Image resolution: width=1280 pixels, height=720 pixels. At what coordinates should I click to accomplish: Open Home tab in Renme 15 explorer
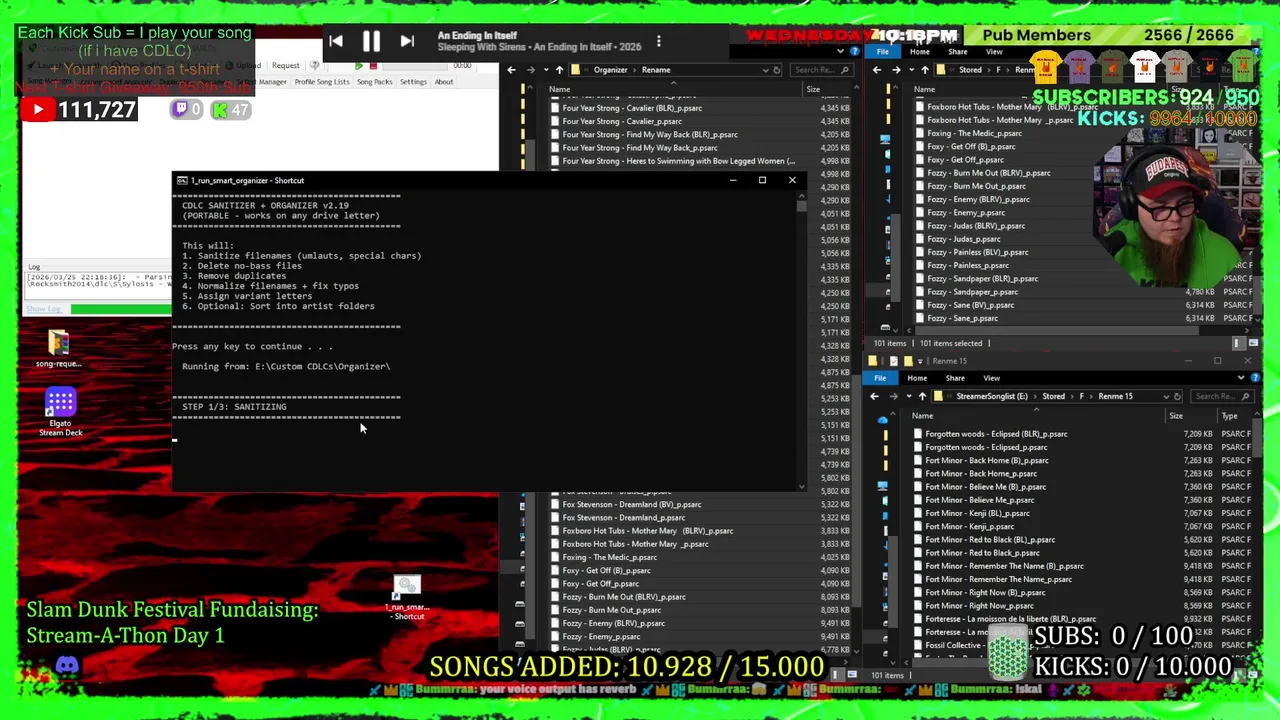tap(917, 378)
